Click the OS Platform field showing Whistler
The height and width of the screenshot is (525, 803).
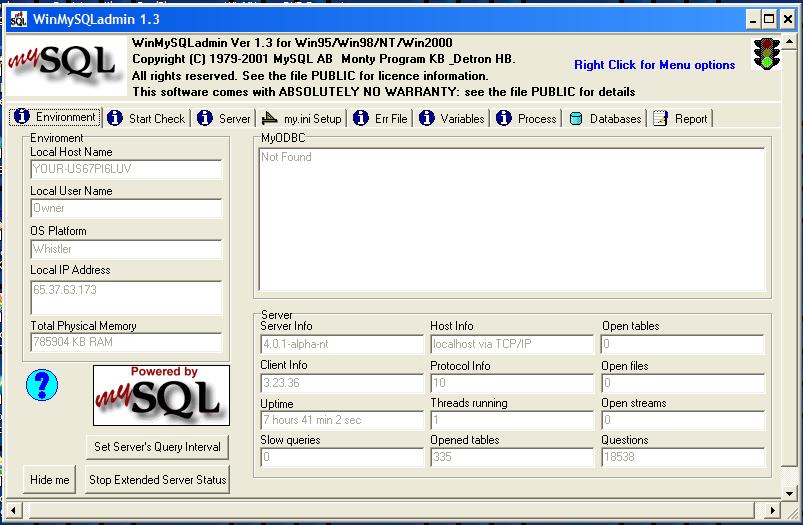click(126, 249)
